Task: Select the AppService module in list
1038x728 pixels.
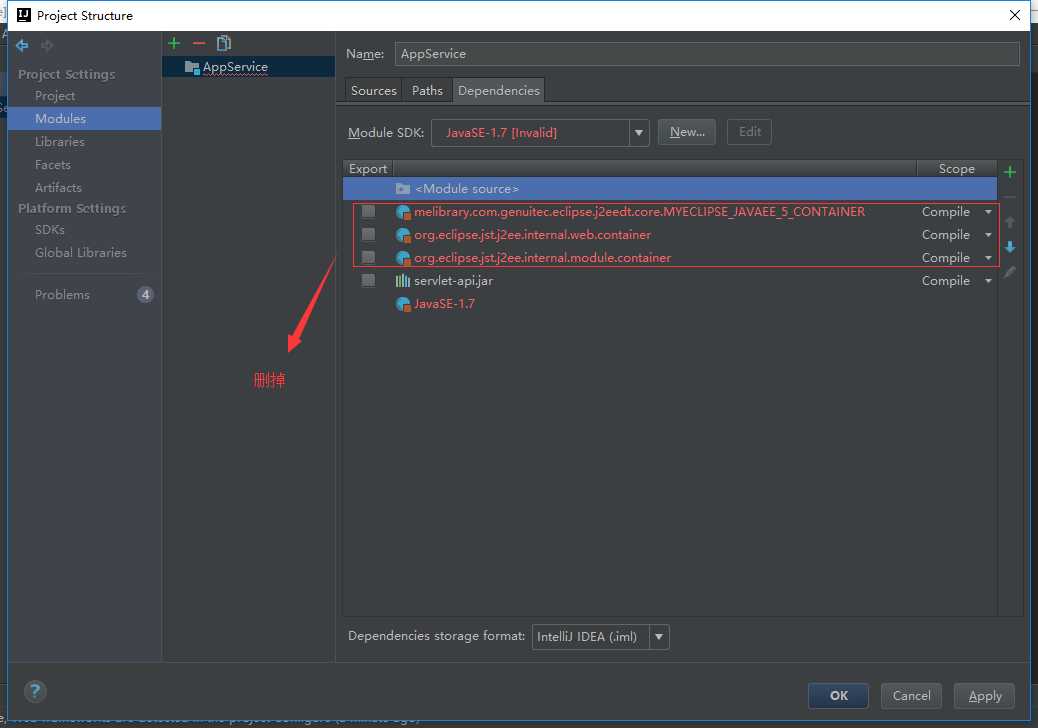Action: (248, 67)
